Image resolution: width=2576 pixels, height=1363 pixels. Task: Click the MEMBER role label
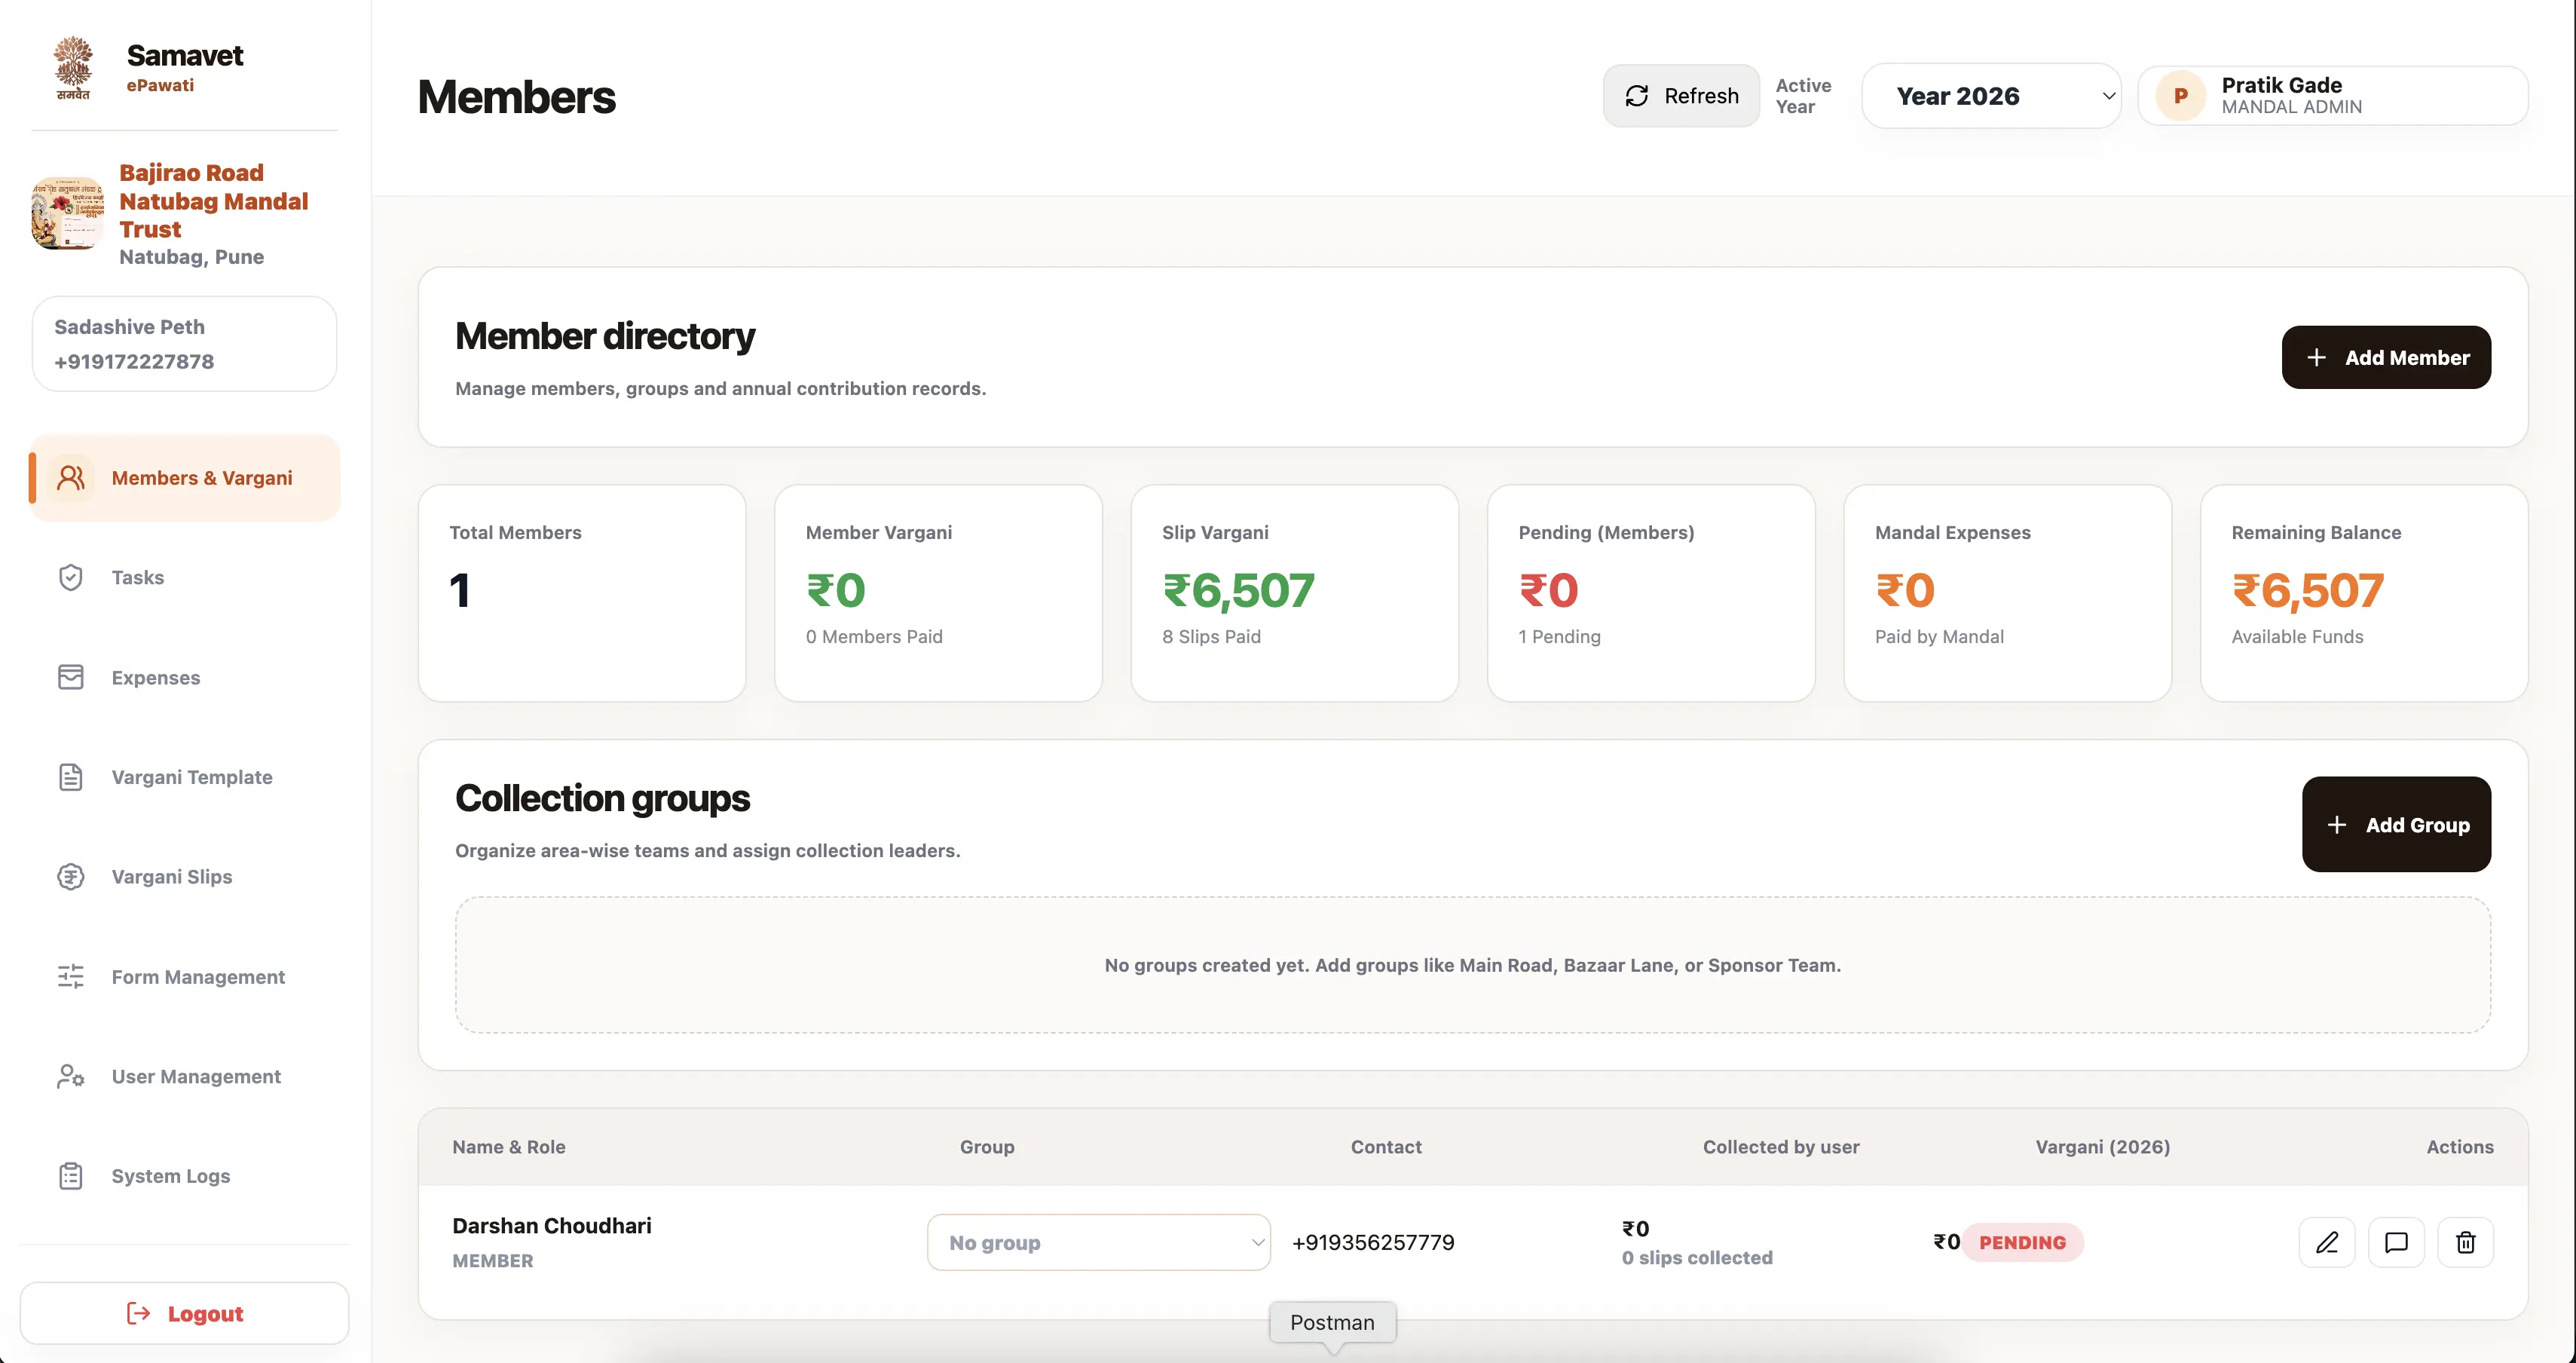pos(493,1261)
